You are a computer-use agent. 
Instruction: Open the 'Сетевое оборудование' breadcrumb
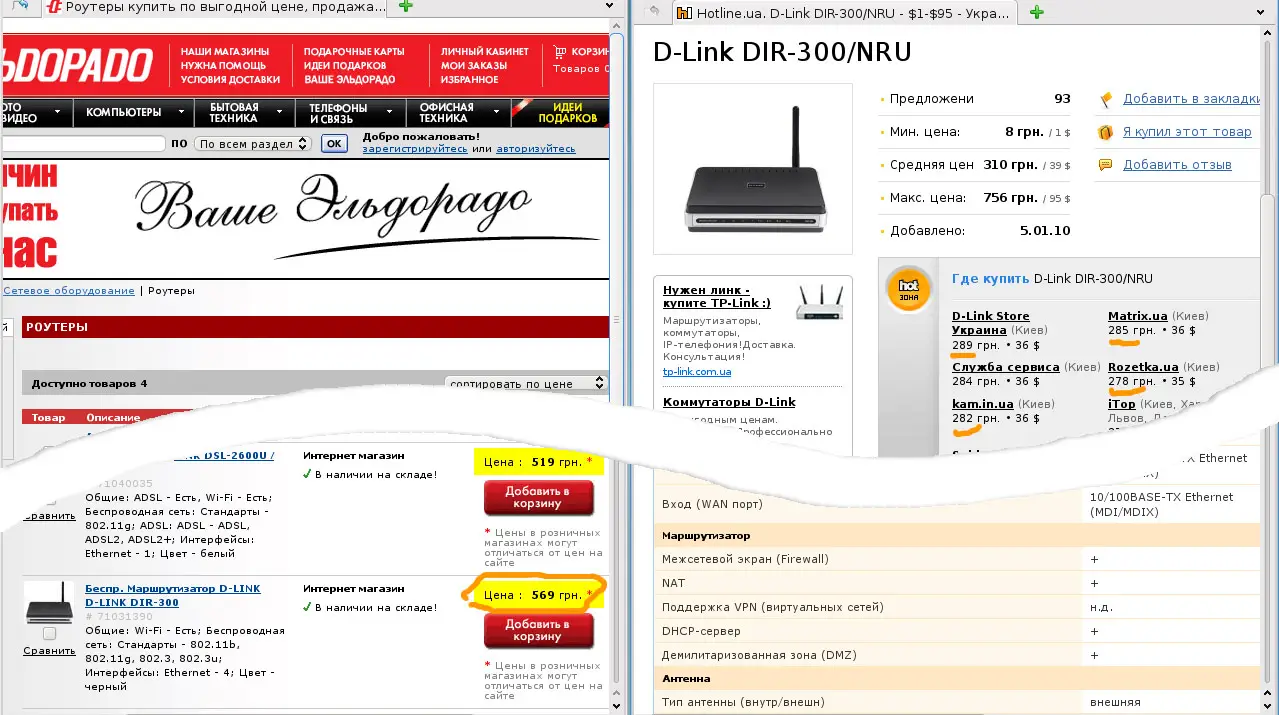point(69,291)
